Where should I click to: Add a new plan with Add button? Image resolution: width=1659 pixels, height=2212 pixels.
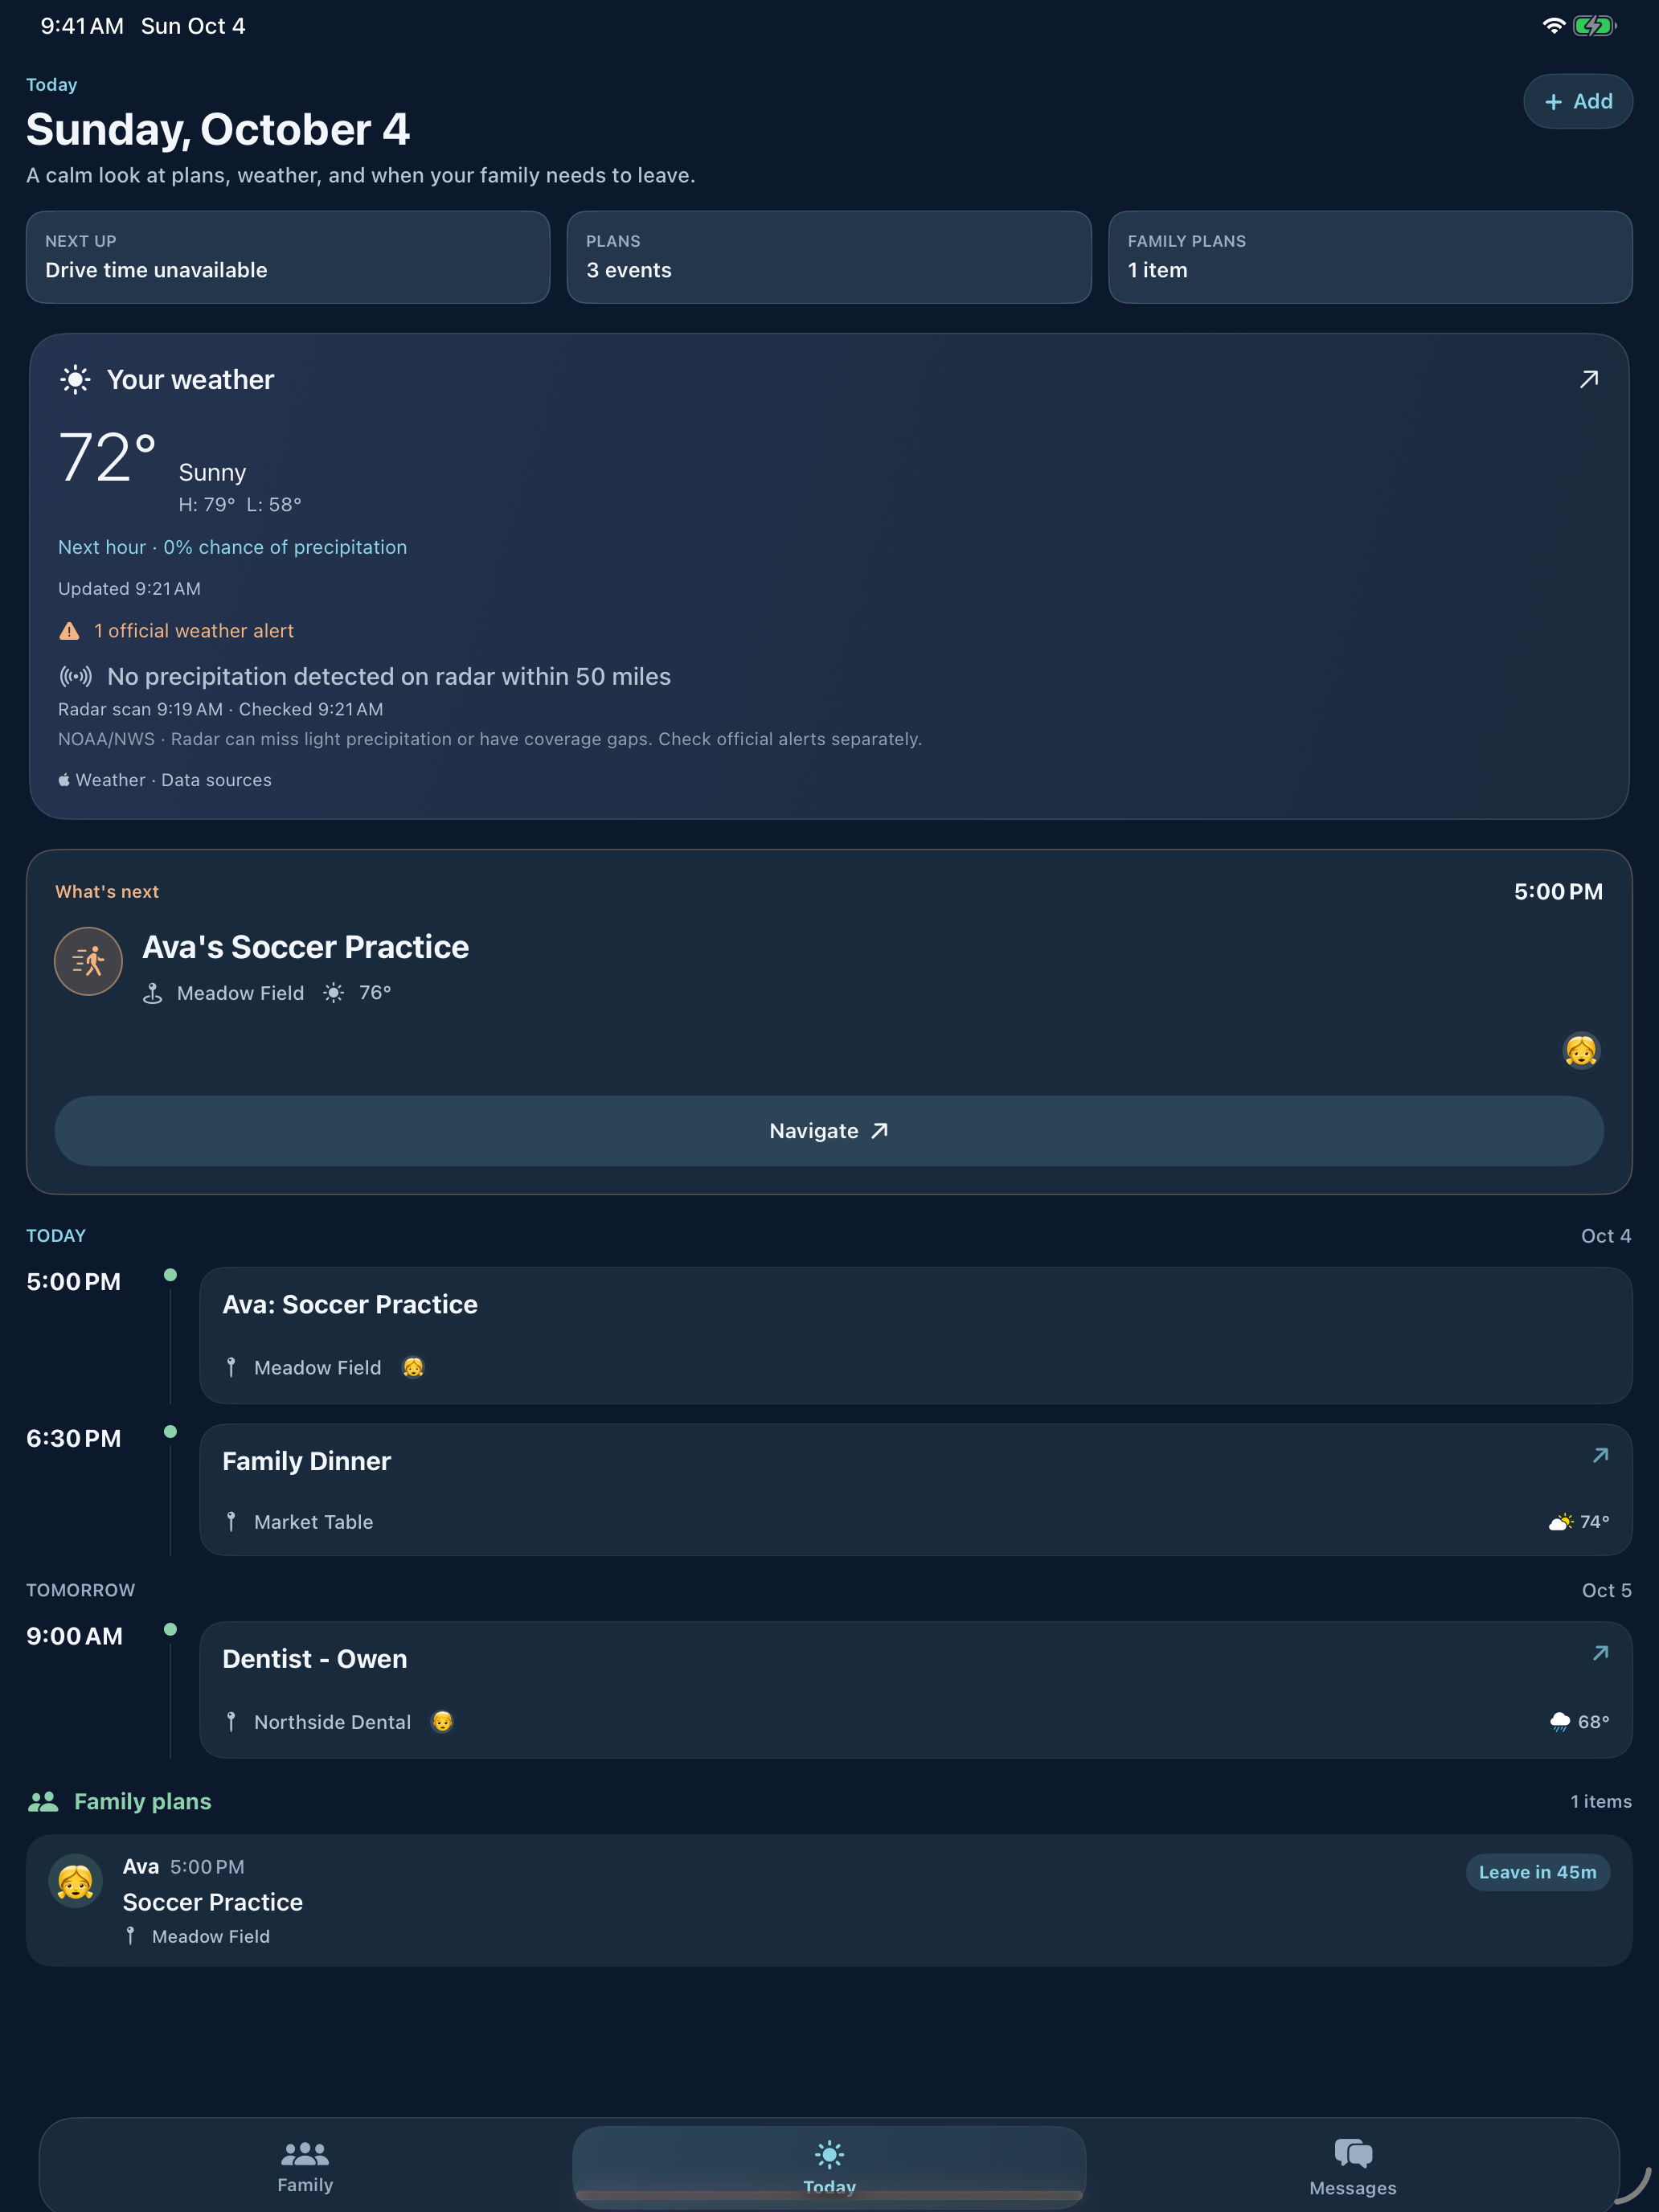(1577, 101)
